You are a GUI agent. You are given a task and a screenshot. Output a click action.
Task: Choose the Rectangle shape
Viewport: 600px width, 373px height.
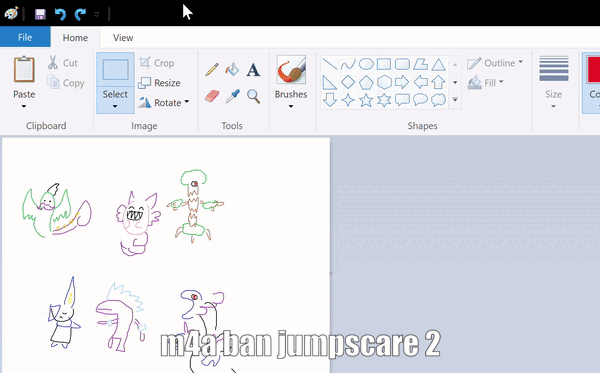384,64
